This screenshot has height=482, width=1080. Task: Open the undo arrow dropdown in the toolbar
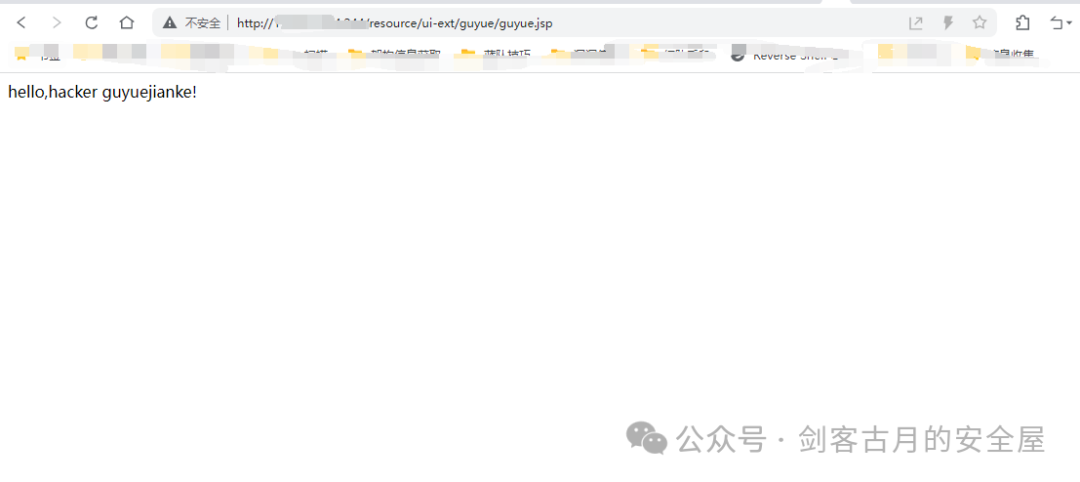[1061, 23]
